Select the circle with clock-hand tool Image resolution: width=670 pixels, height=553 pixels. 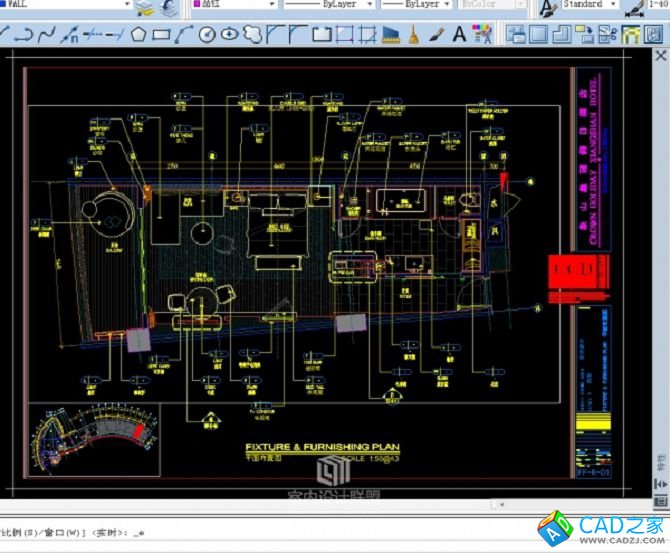(208, 35)
